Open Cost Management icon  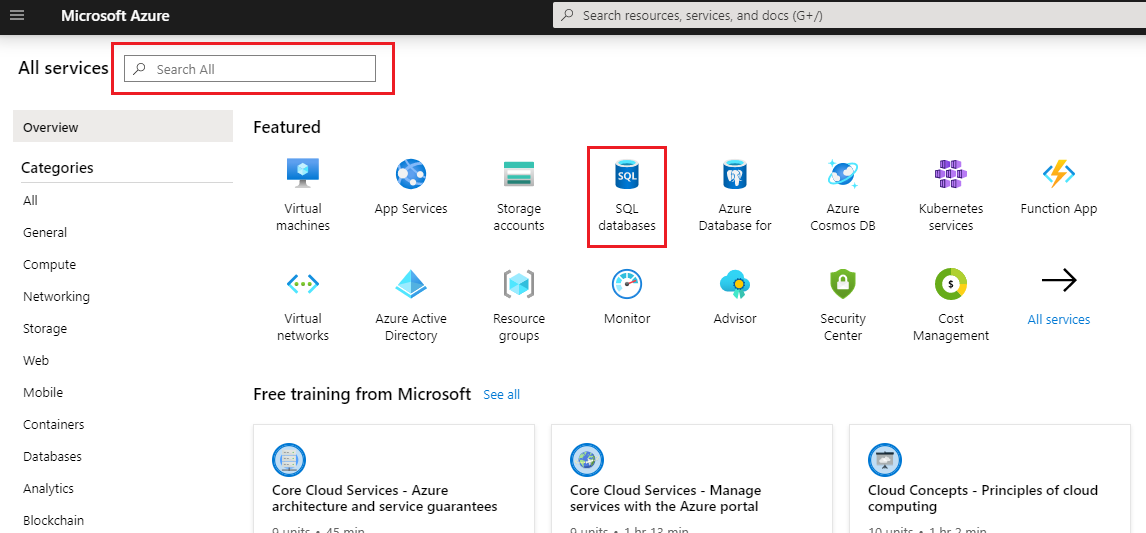coord(951,284)
